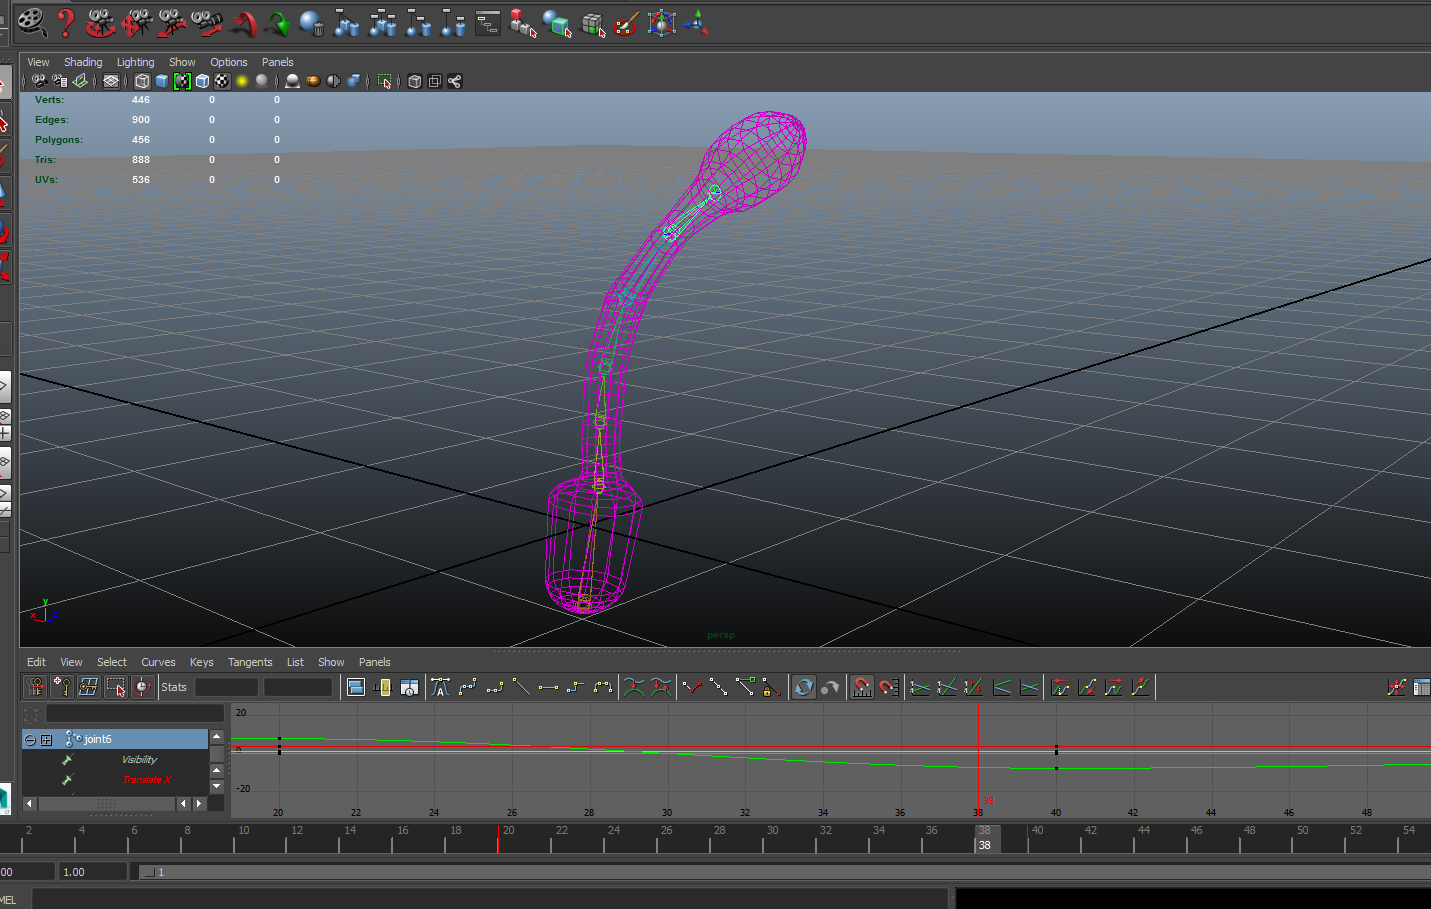
Task: Click the first Stats input field
Action: (227, 687)
